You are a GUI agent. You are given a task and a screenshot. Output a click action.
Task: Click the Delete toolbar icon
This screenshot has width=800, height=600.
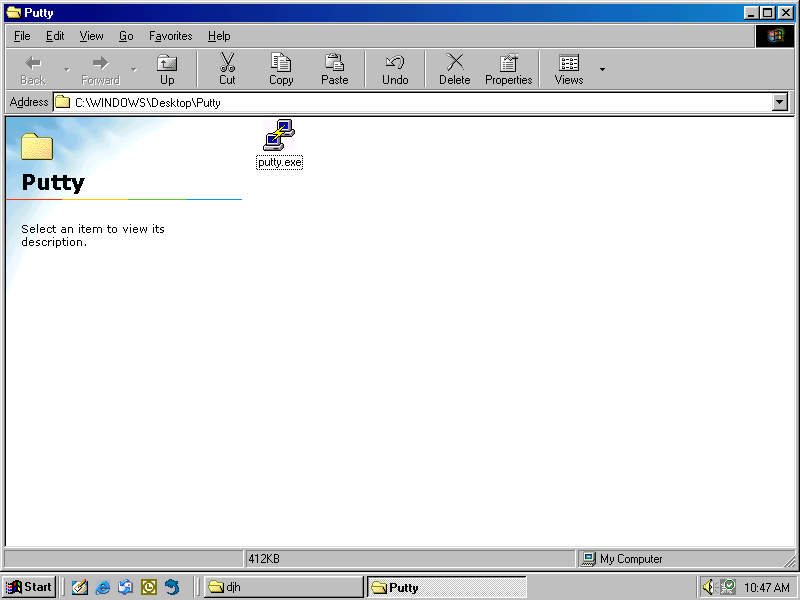pyautogui.click(x=455, y=62)
